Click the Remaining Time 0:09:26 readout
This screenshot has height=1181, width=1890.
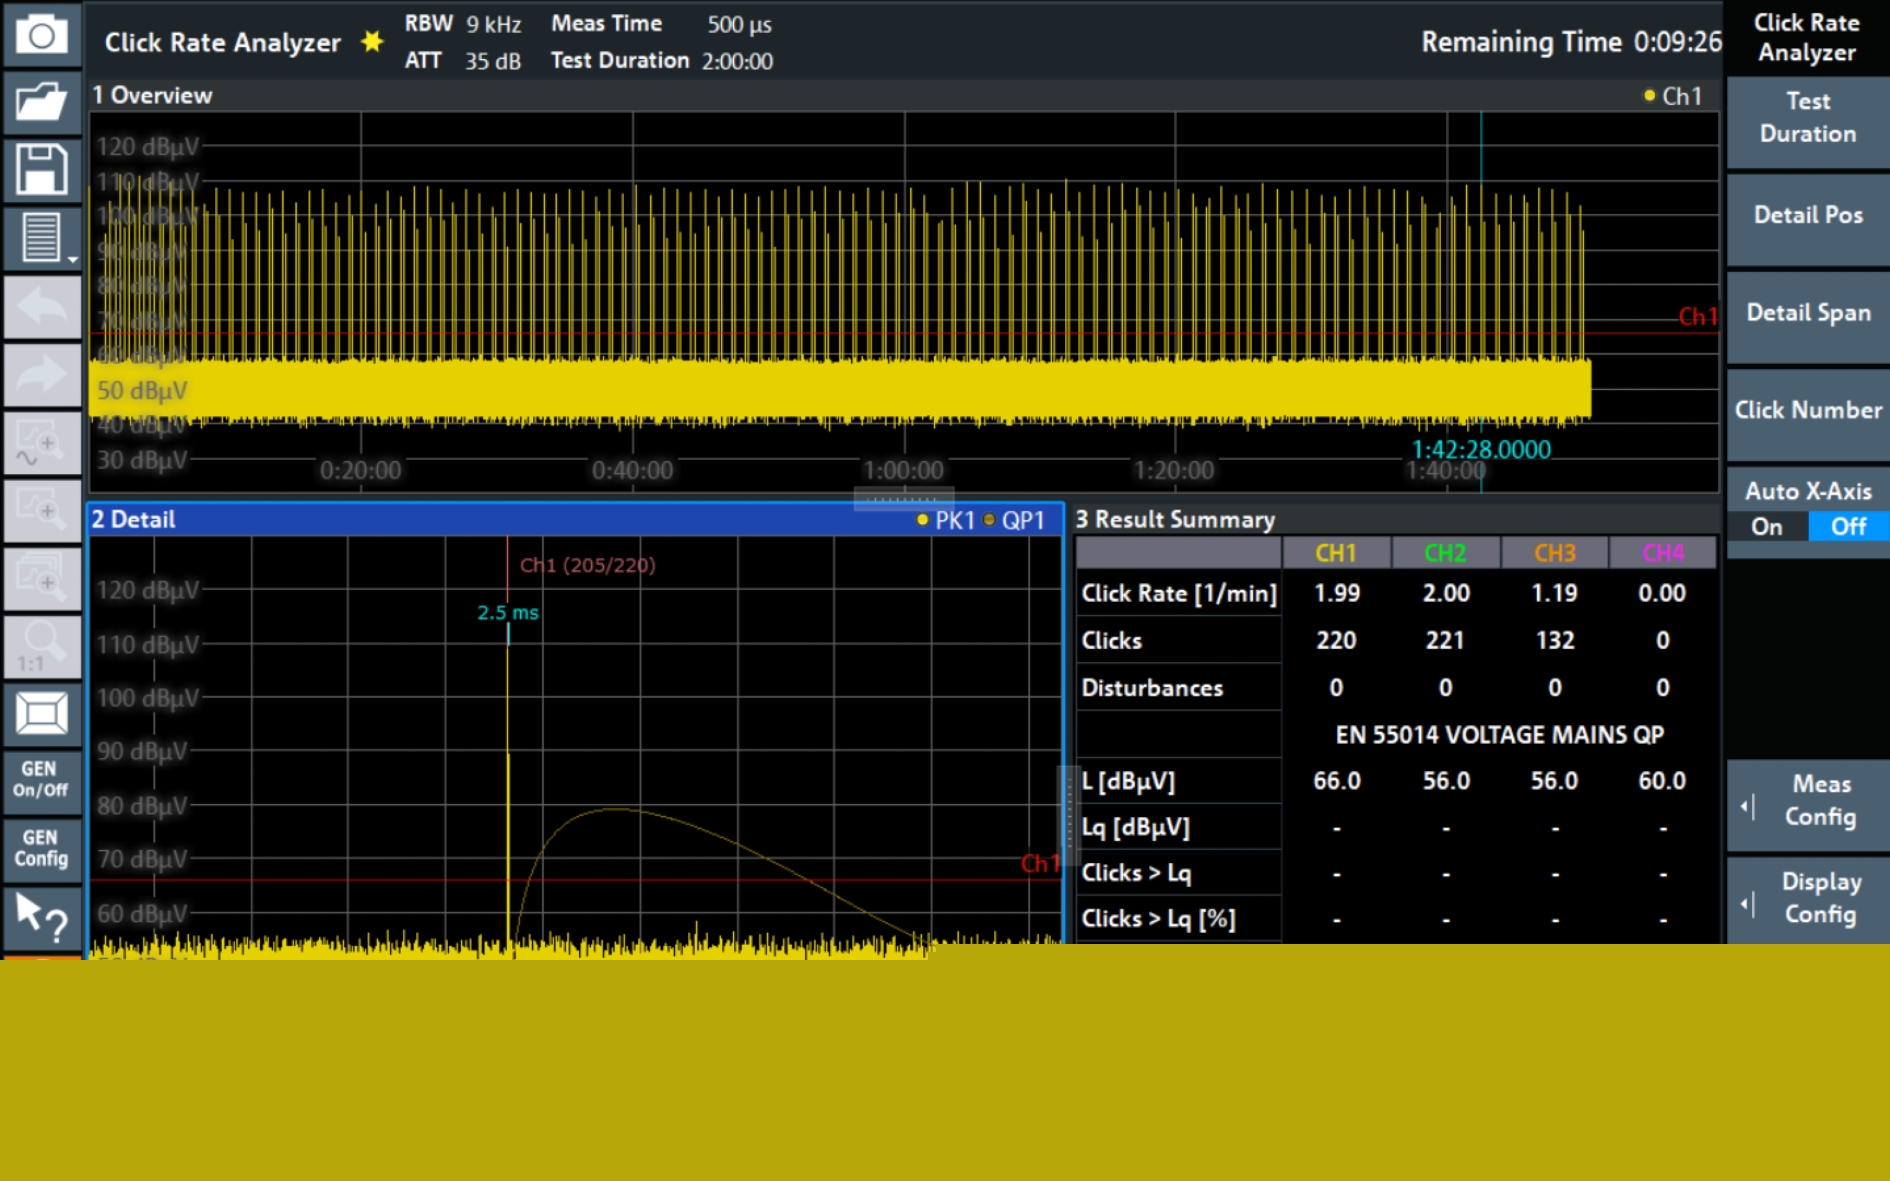click(1571, 42)
